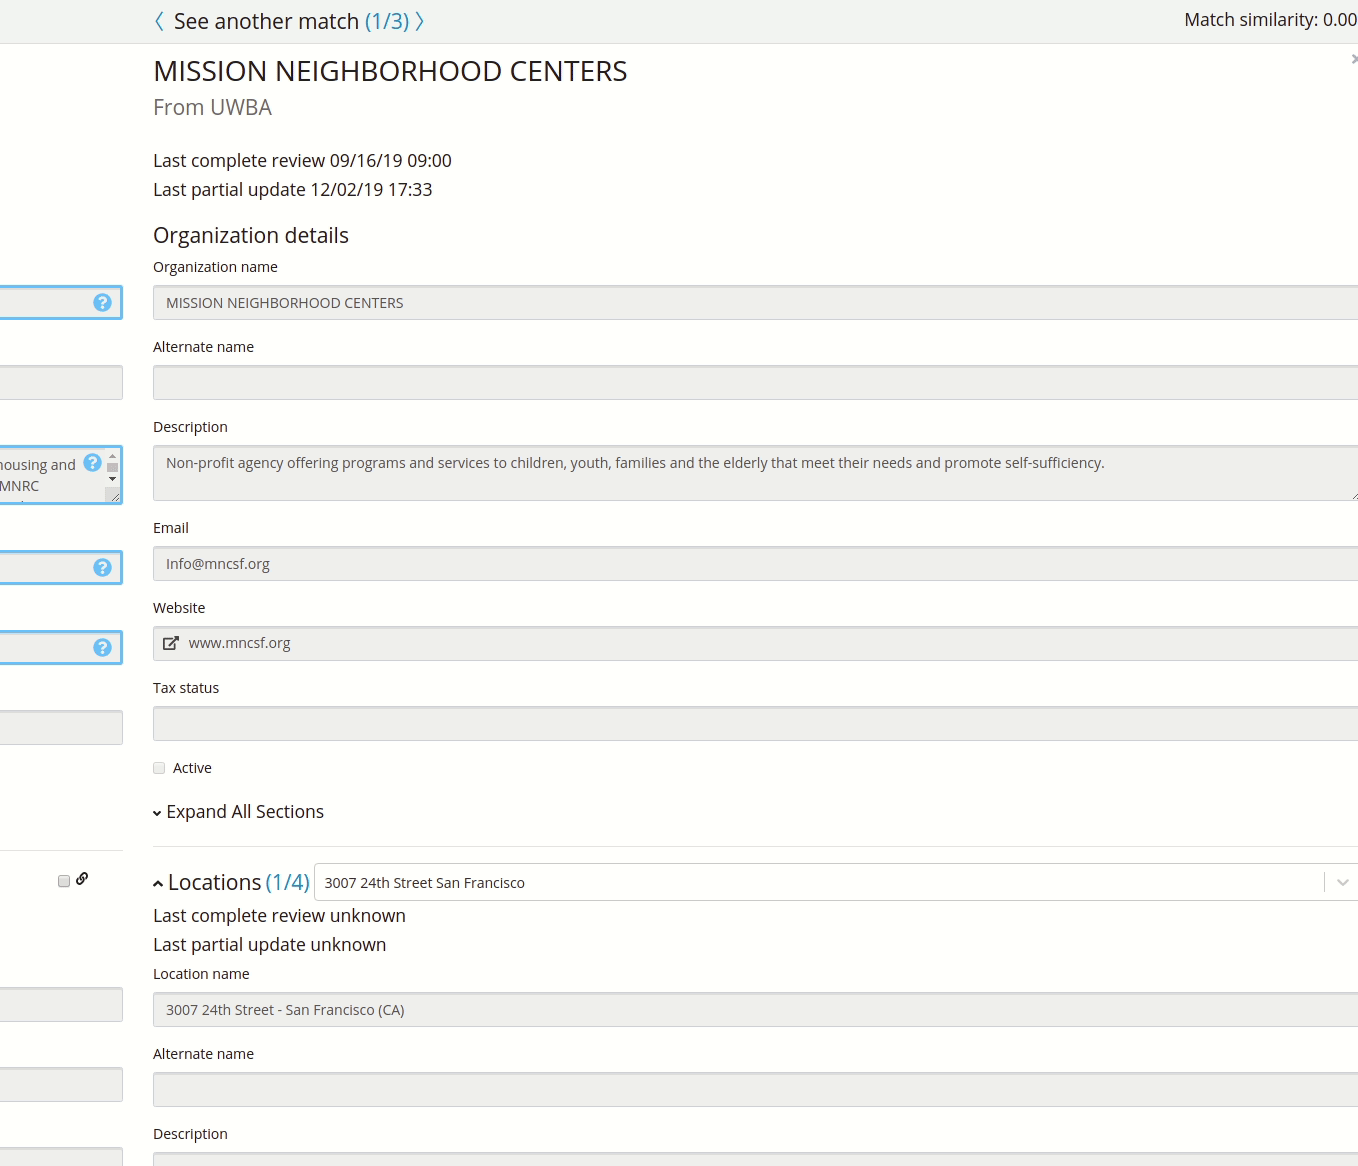Click the Email field with Info@mncsf.org

pyautogui.click(x=755, y=564)
